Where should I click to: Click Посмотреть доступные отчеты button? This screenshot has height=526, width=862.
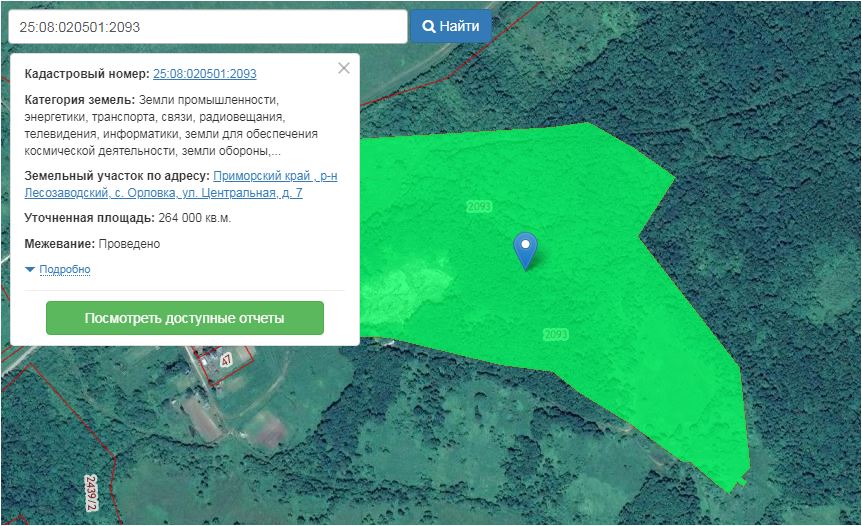tap(185, 318)
